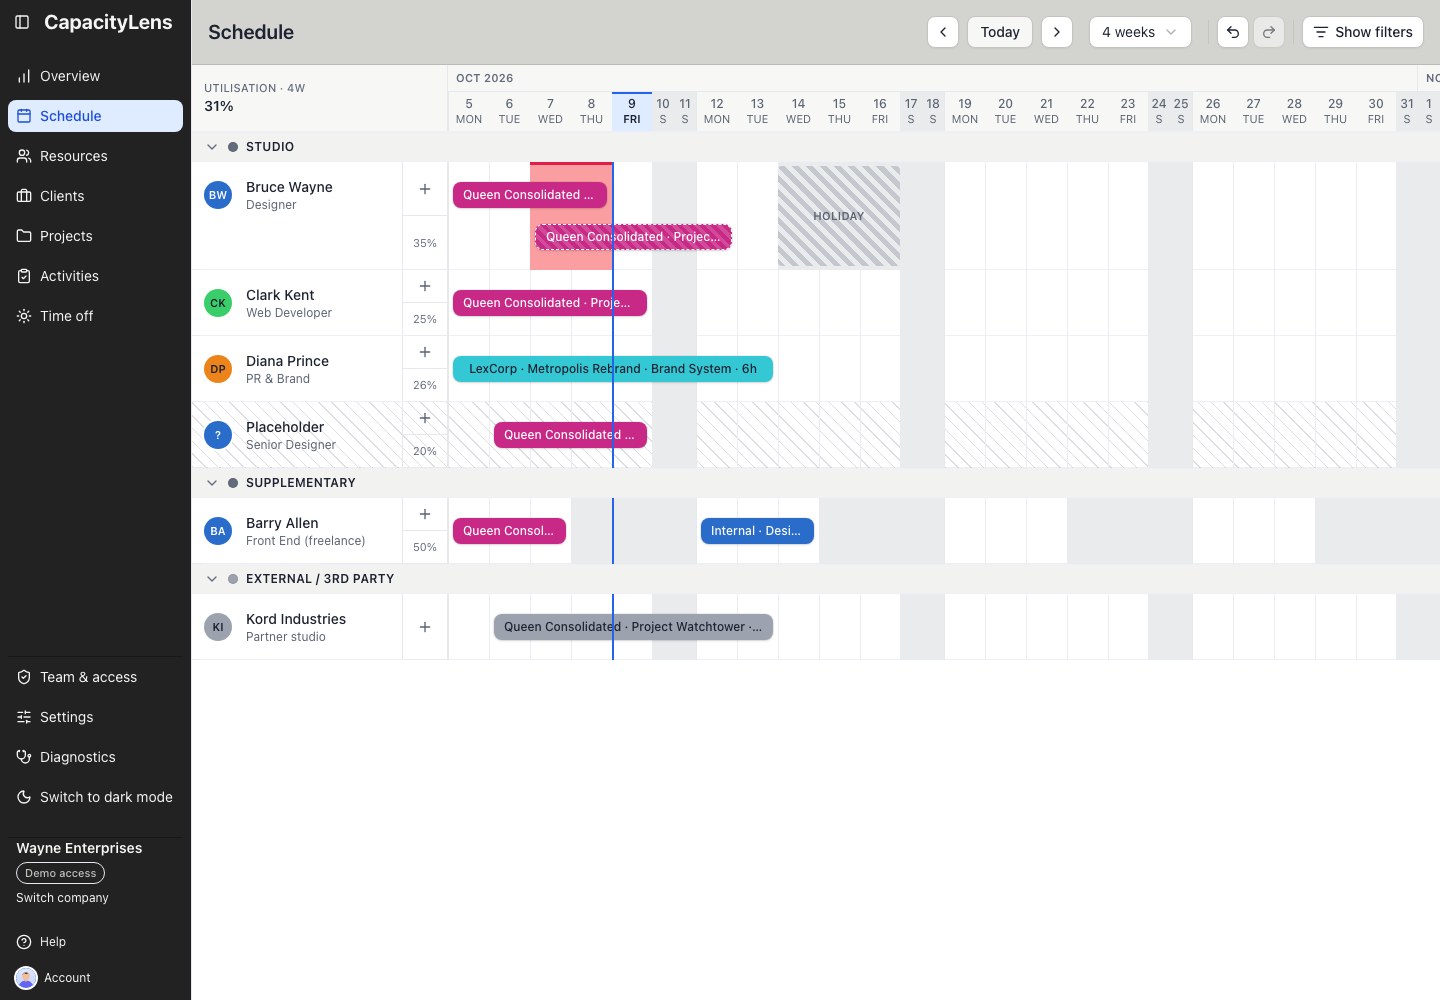Add allocation for Placeholder row

(425, 418)
